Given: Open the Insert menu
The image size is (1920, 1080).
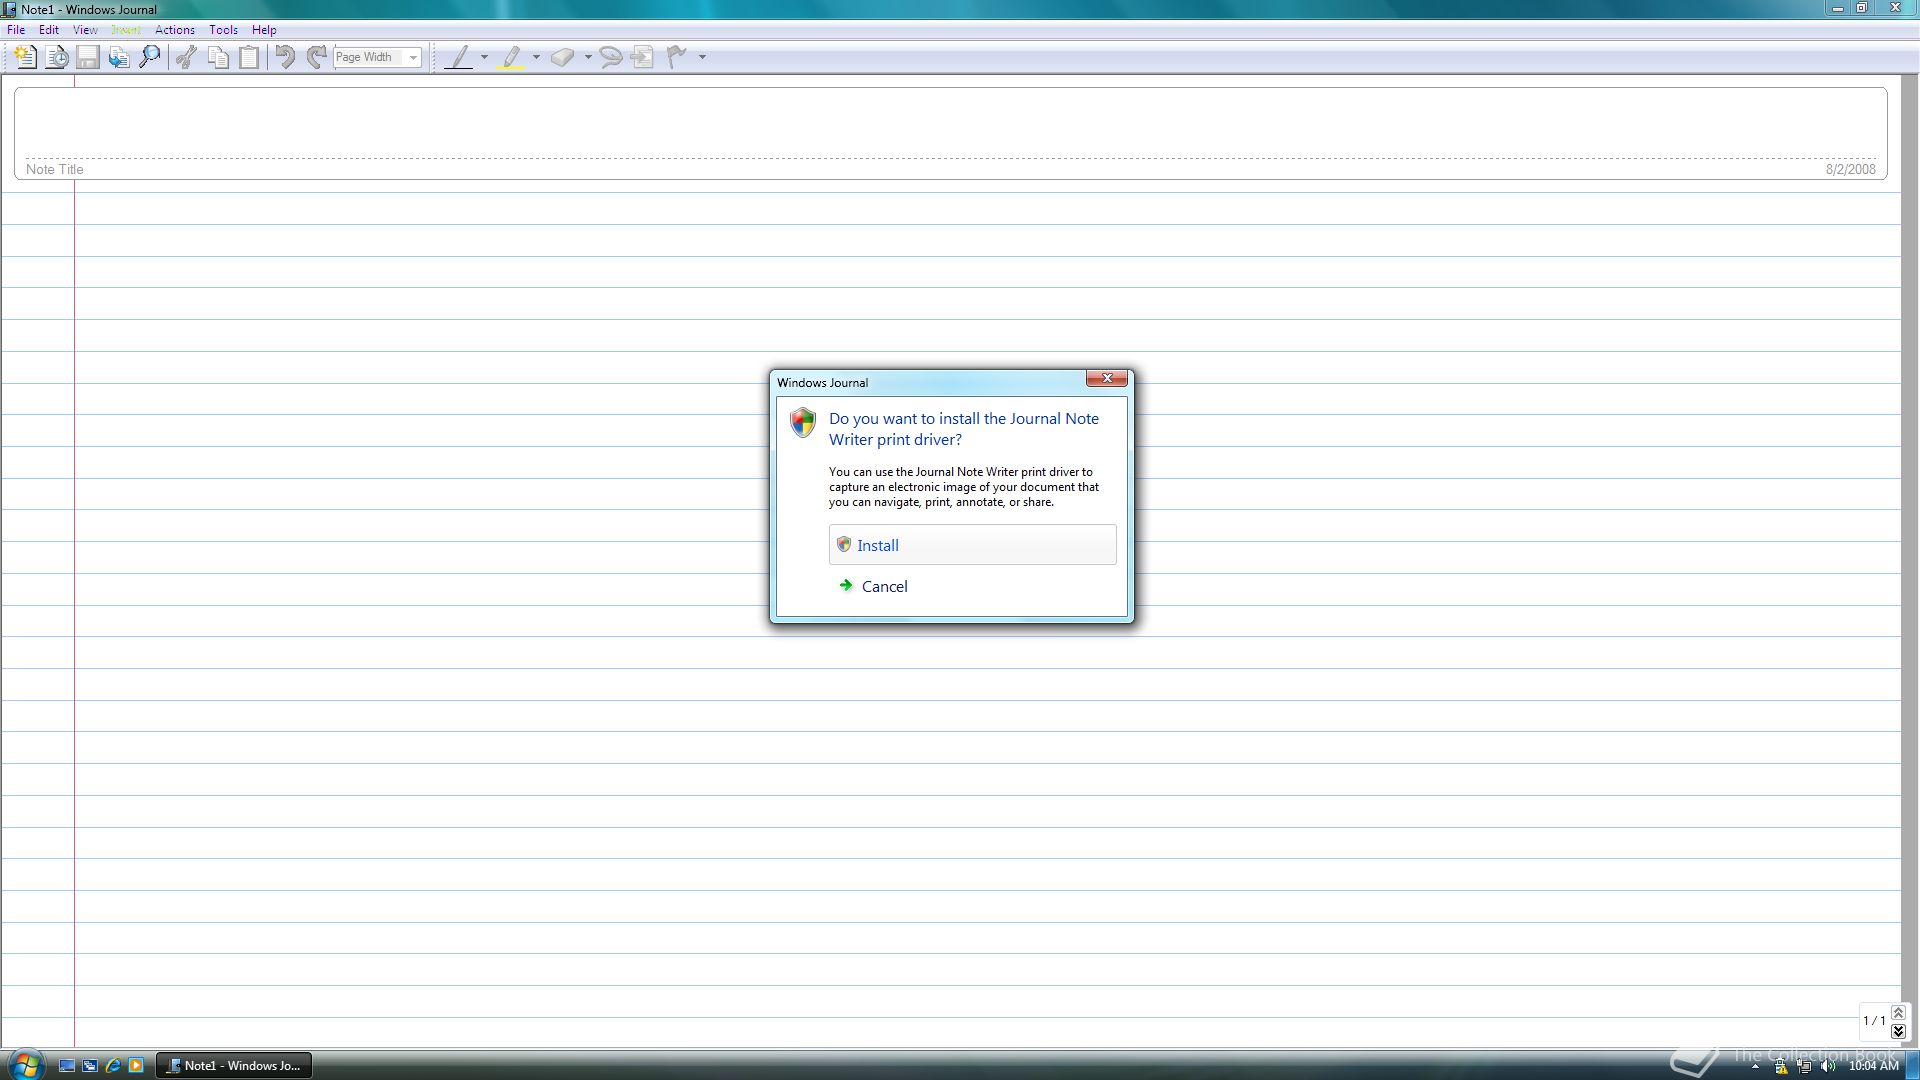Looking at the screenshot, I should point(126,30).
